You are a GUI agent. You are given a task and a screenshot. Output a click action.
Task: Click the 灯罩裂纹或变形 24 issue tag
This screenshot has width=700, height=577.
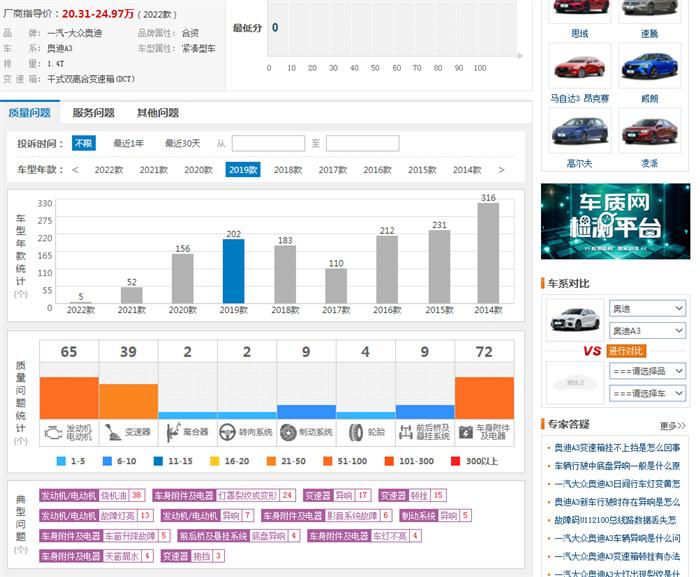click(224, 495)
